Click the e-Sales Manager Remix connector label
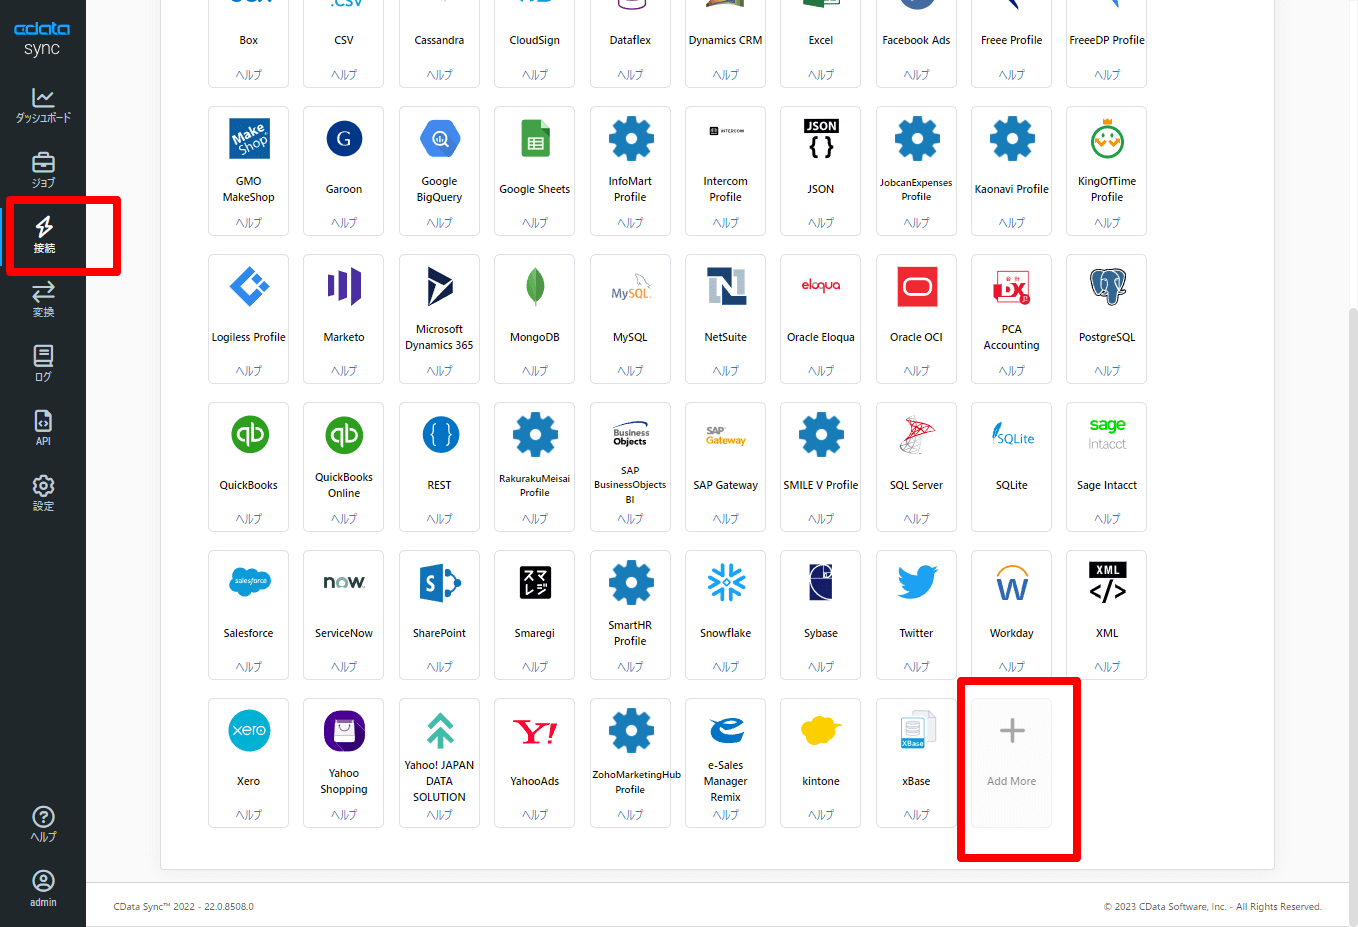This screenshot has height=927, width=1358. coord(726,782)
